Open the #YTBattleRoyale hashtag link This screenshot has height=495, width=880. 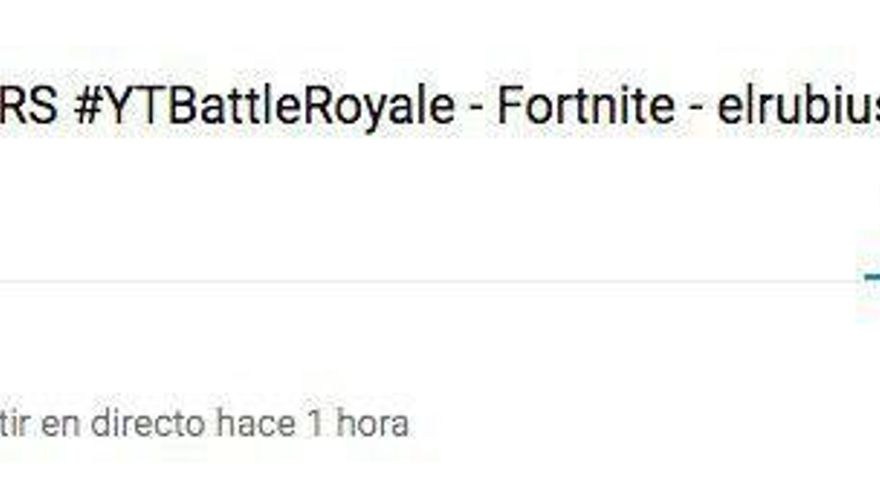264,108
